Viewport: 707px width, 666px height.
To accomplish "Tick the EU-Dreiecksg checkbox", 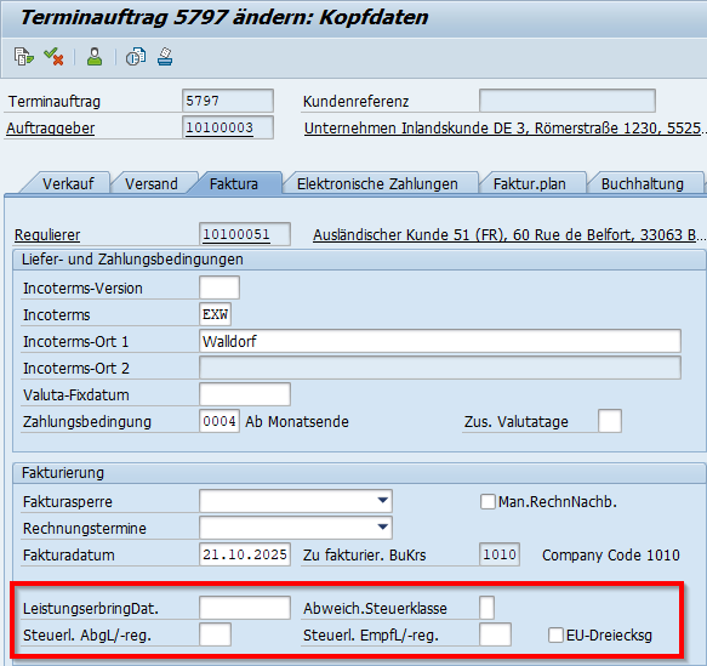I will (556, 634).
